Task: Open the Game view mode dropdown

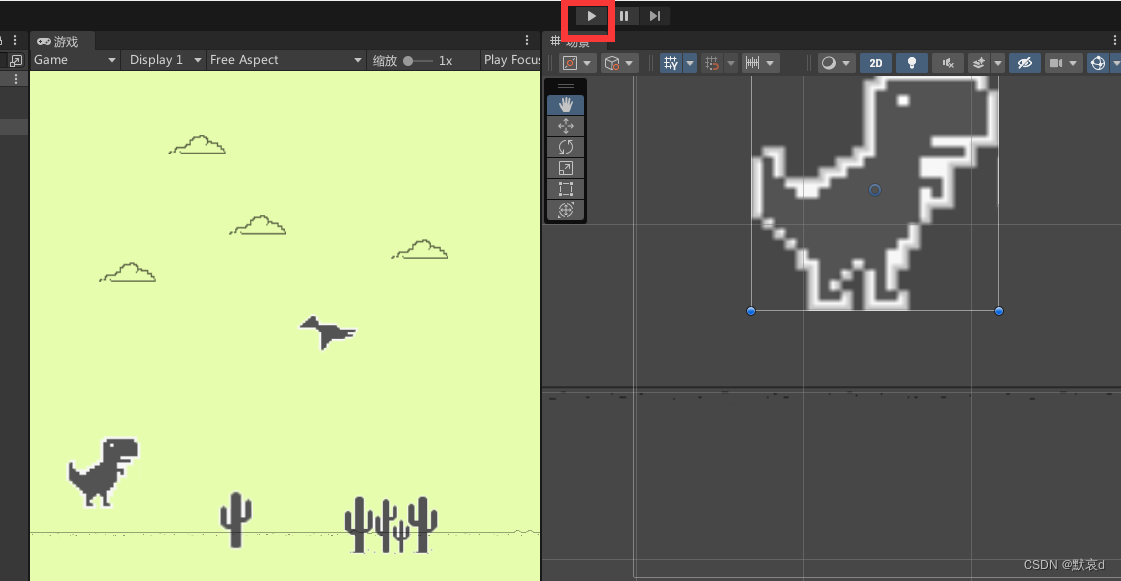Action: 74,60
